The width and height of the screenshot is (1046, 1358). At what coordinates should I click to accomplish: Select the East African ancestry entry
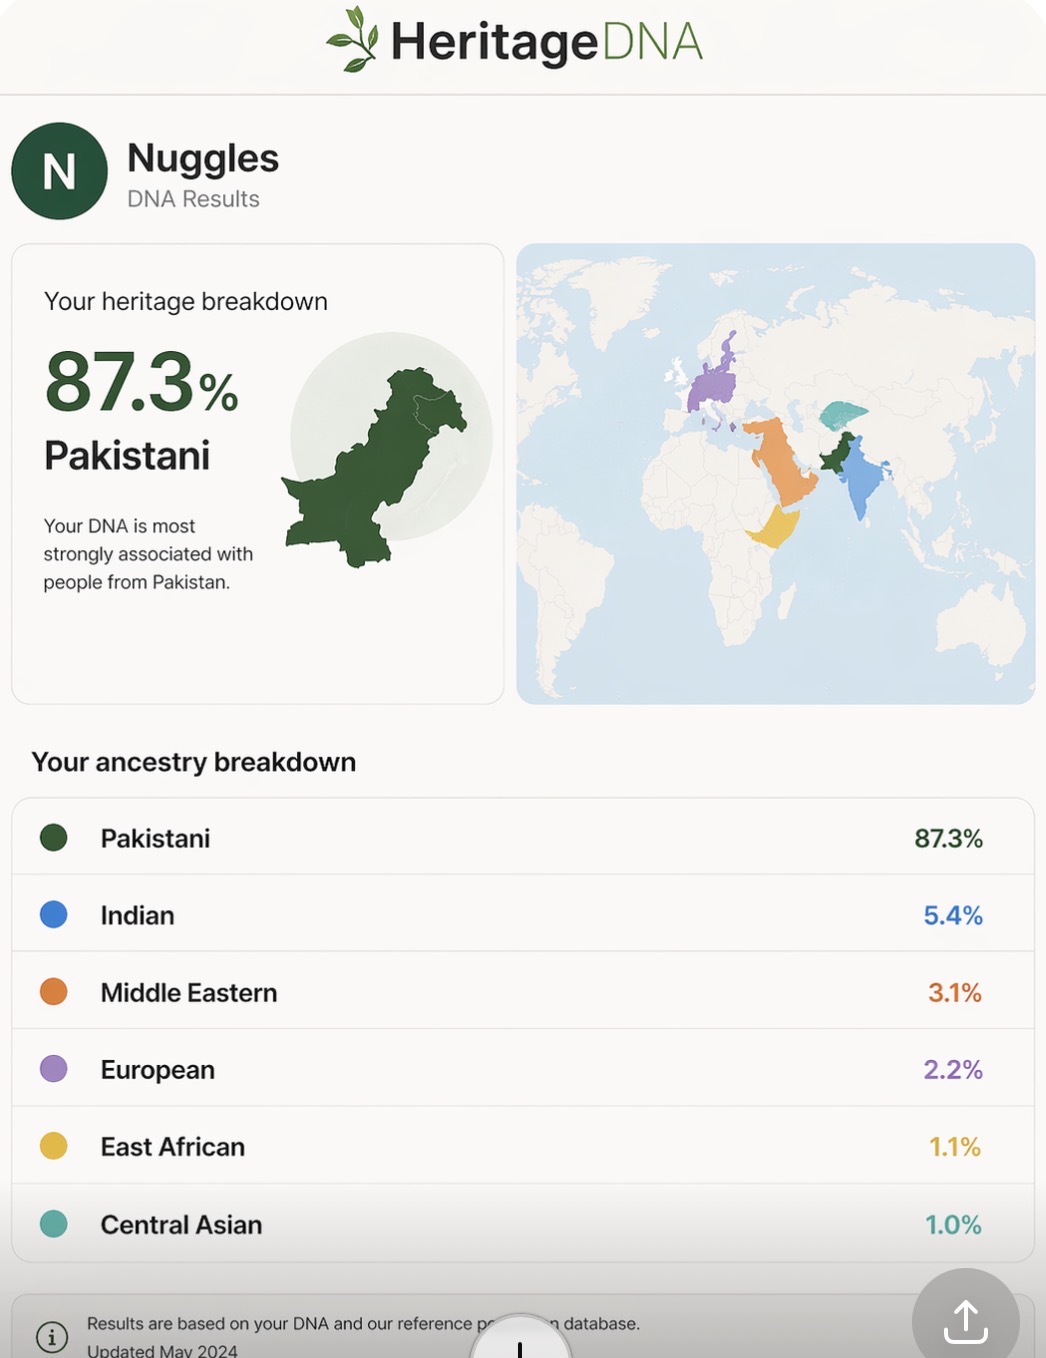pos(522,1146)
